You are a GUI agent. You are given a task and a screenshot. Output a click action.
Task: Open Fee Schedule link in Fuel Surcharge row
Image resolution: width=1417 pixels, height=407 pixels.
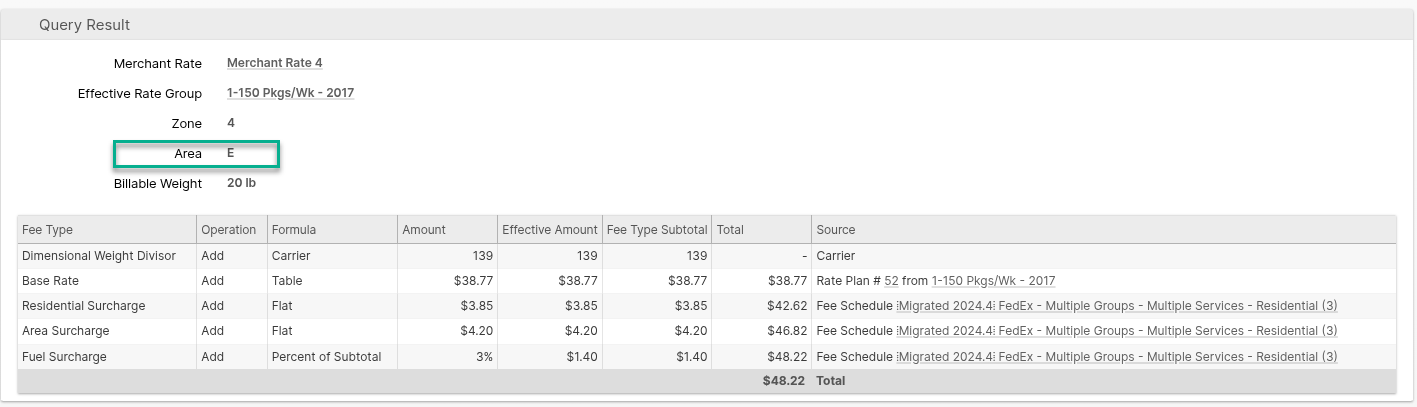[x=1117, y=357]
